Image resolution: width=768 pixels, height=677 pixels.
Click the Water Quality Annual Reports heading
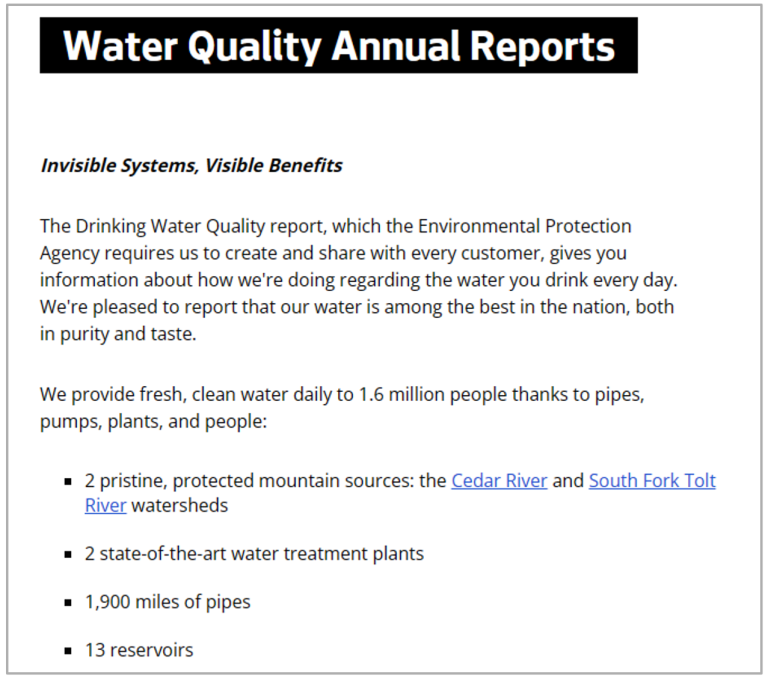(338, 46)
